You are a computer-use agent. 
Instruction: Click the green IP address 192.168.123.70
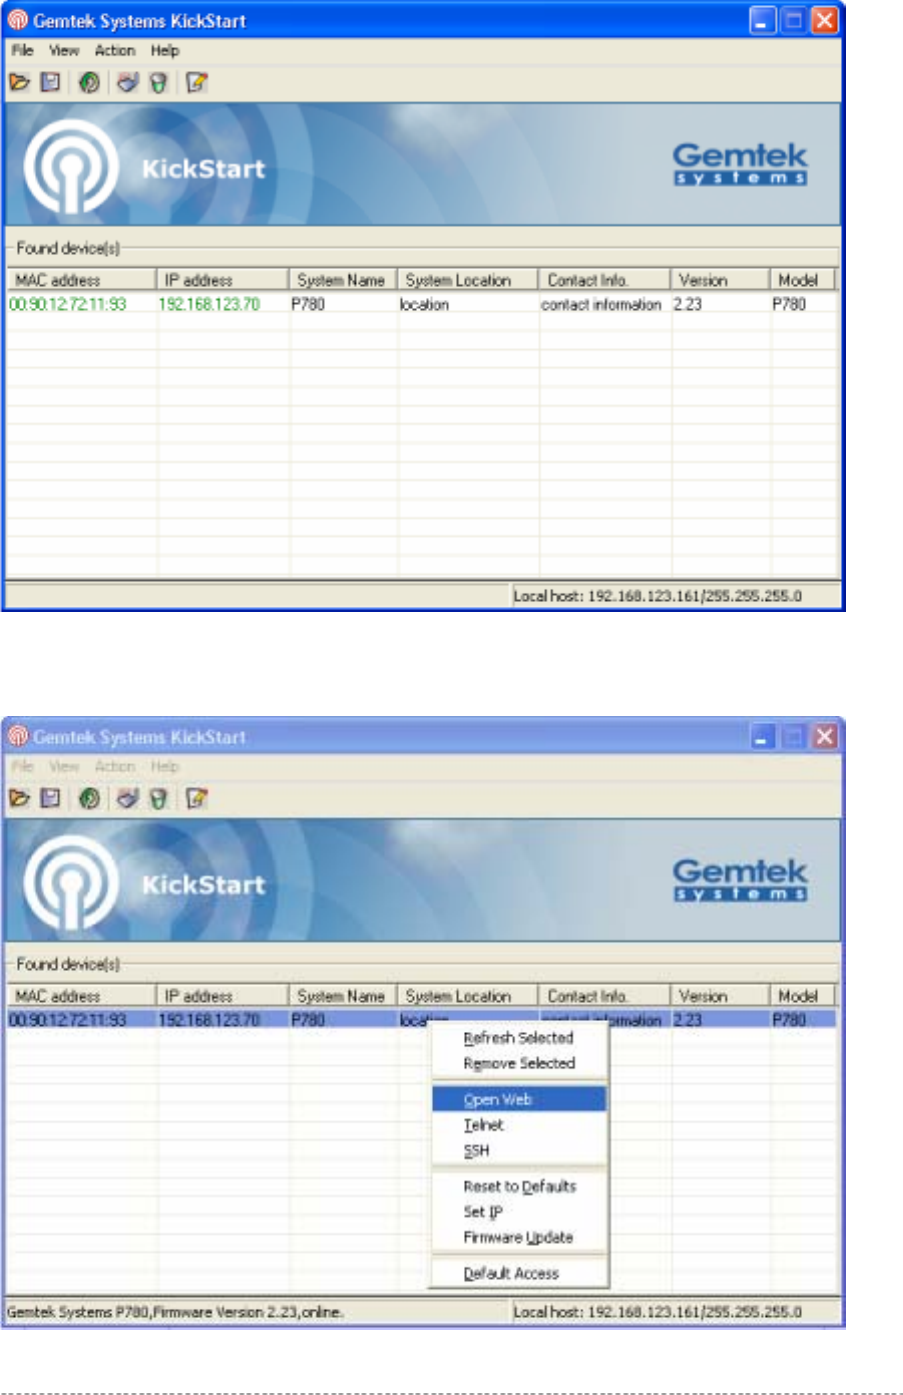click(x=209, y=304)
